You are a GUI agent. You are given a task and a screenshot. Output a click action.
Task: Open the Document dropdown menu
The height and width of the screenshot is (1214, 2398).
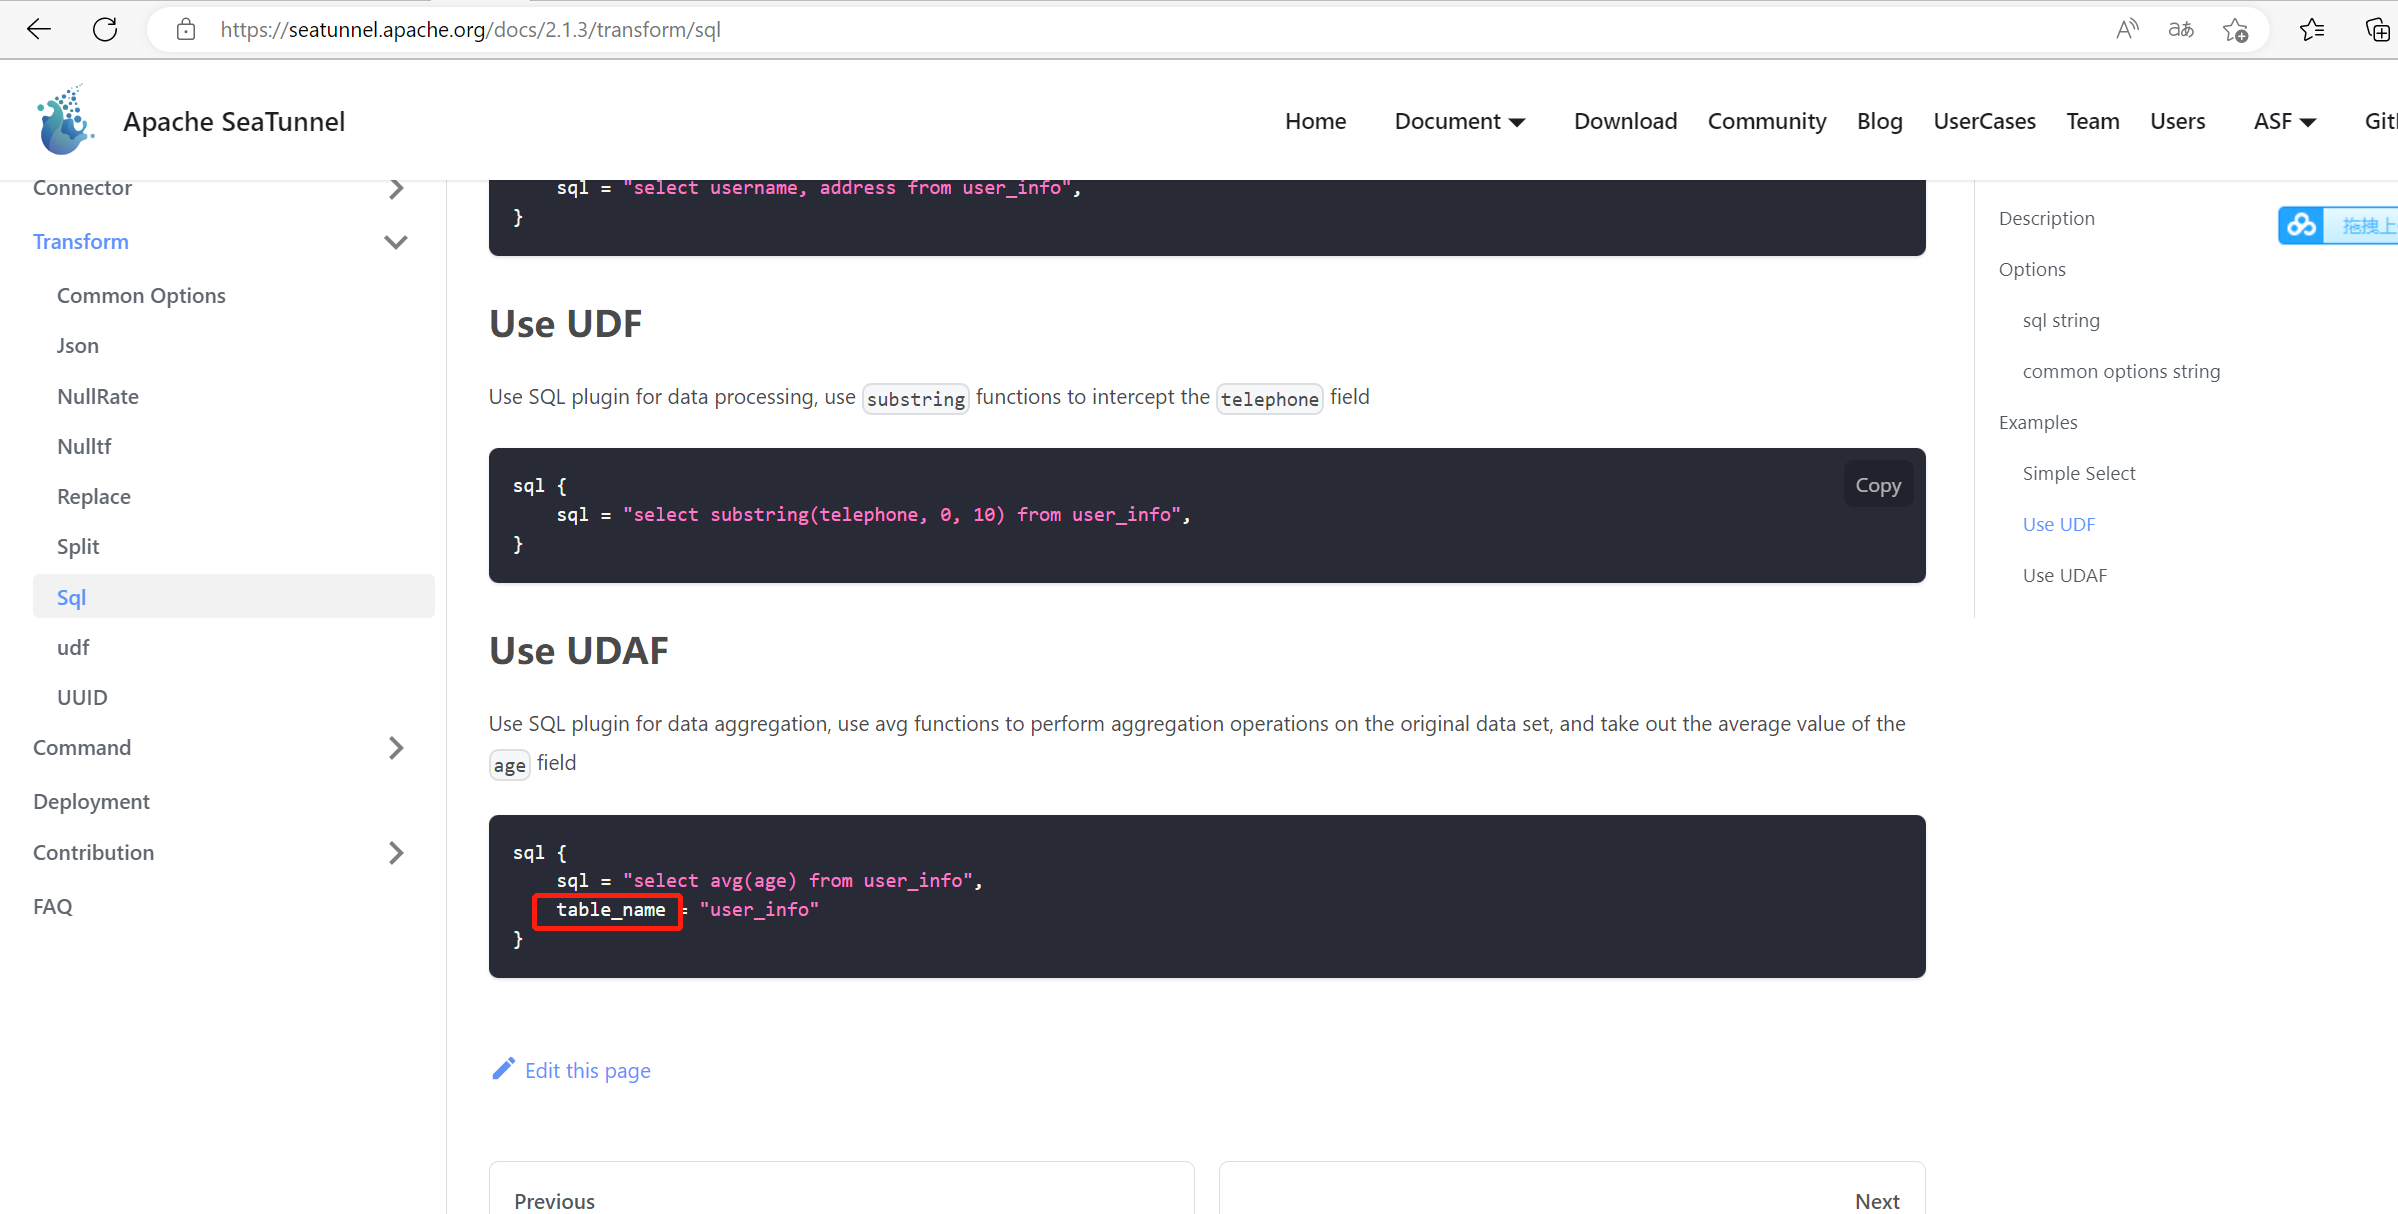(1459, 121)
